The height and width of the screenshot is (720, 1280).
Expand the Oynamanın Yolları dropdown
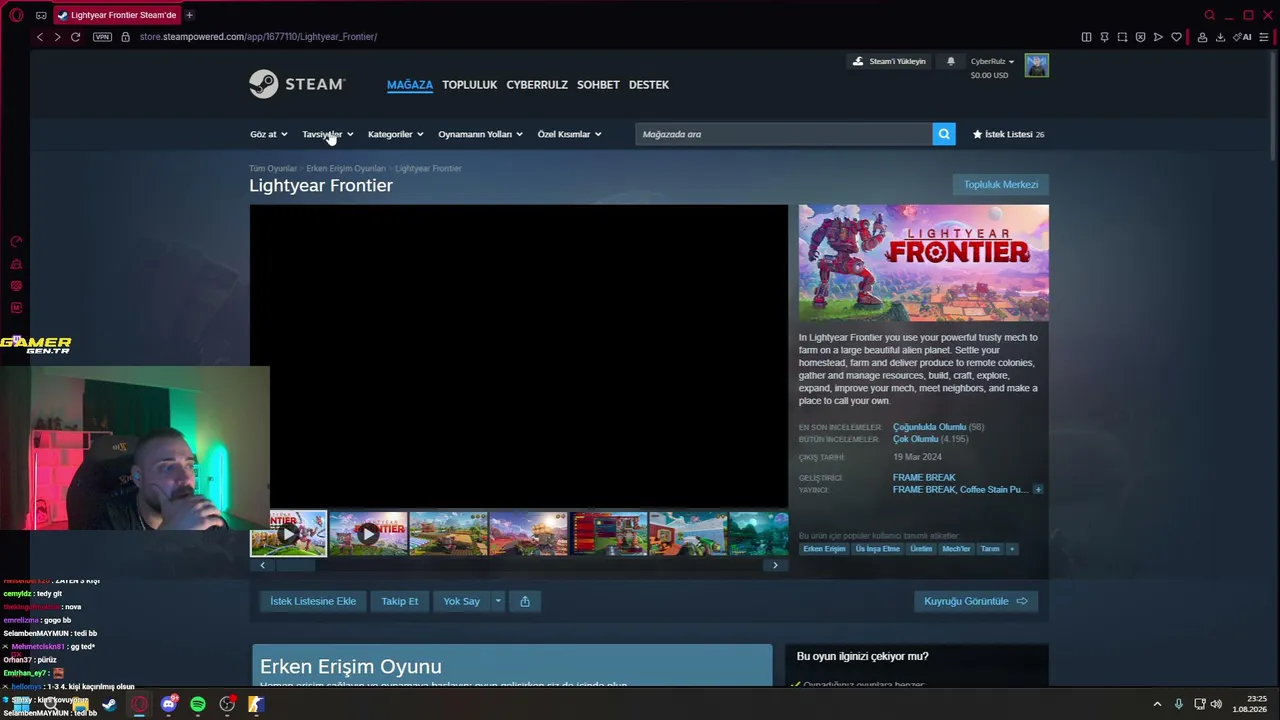pyautogui.click(x=480, y=134)
